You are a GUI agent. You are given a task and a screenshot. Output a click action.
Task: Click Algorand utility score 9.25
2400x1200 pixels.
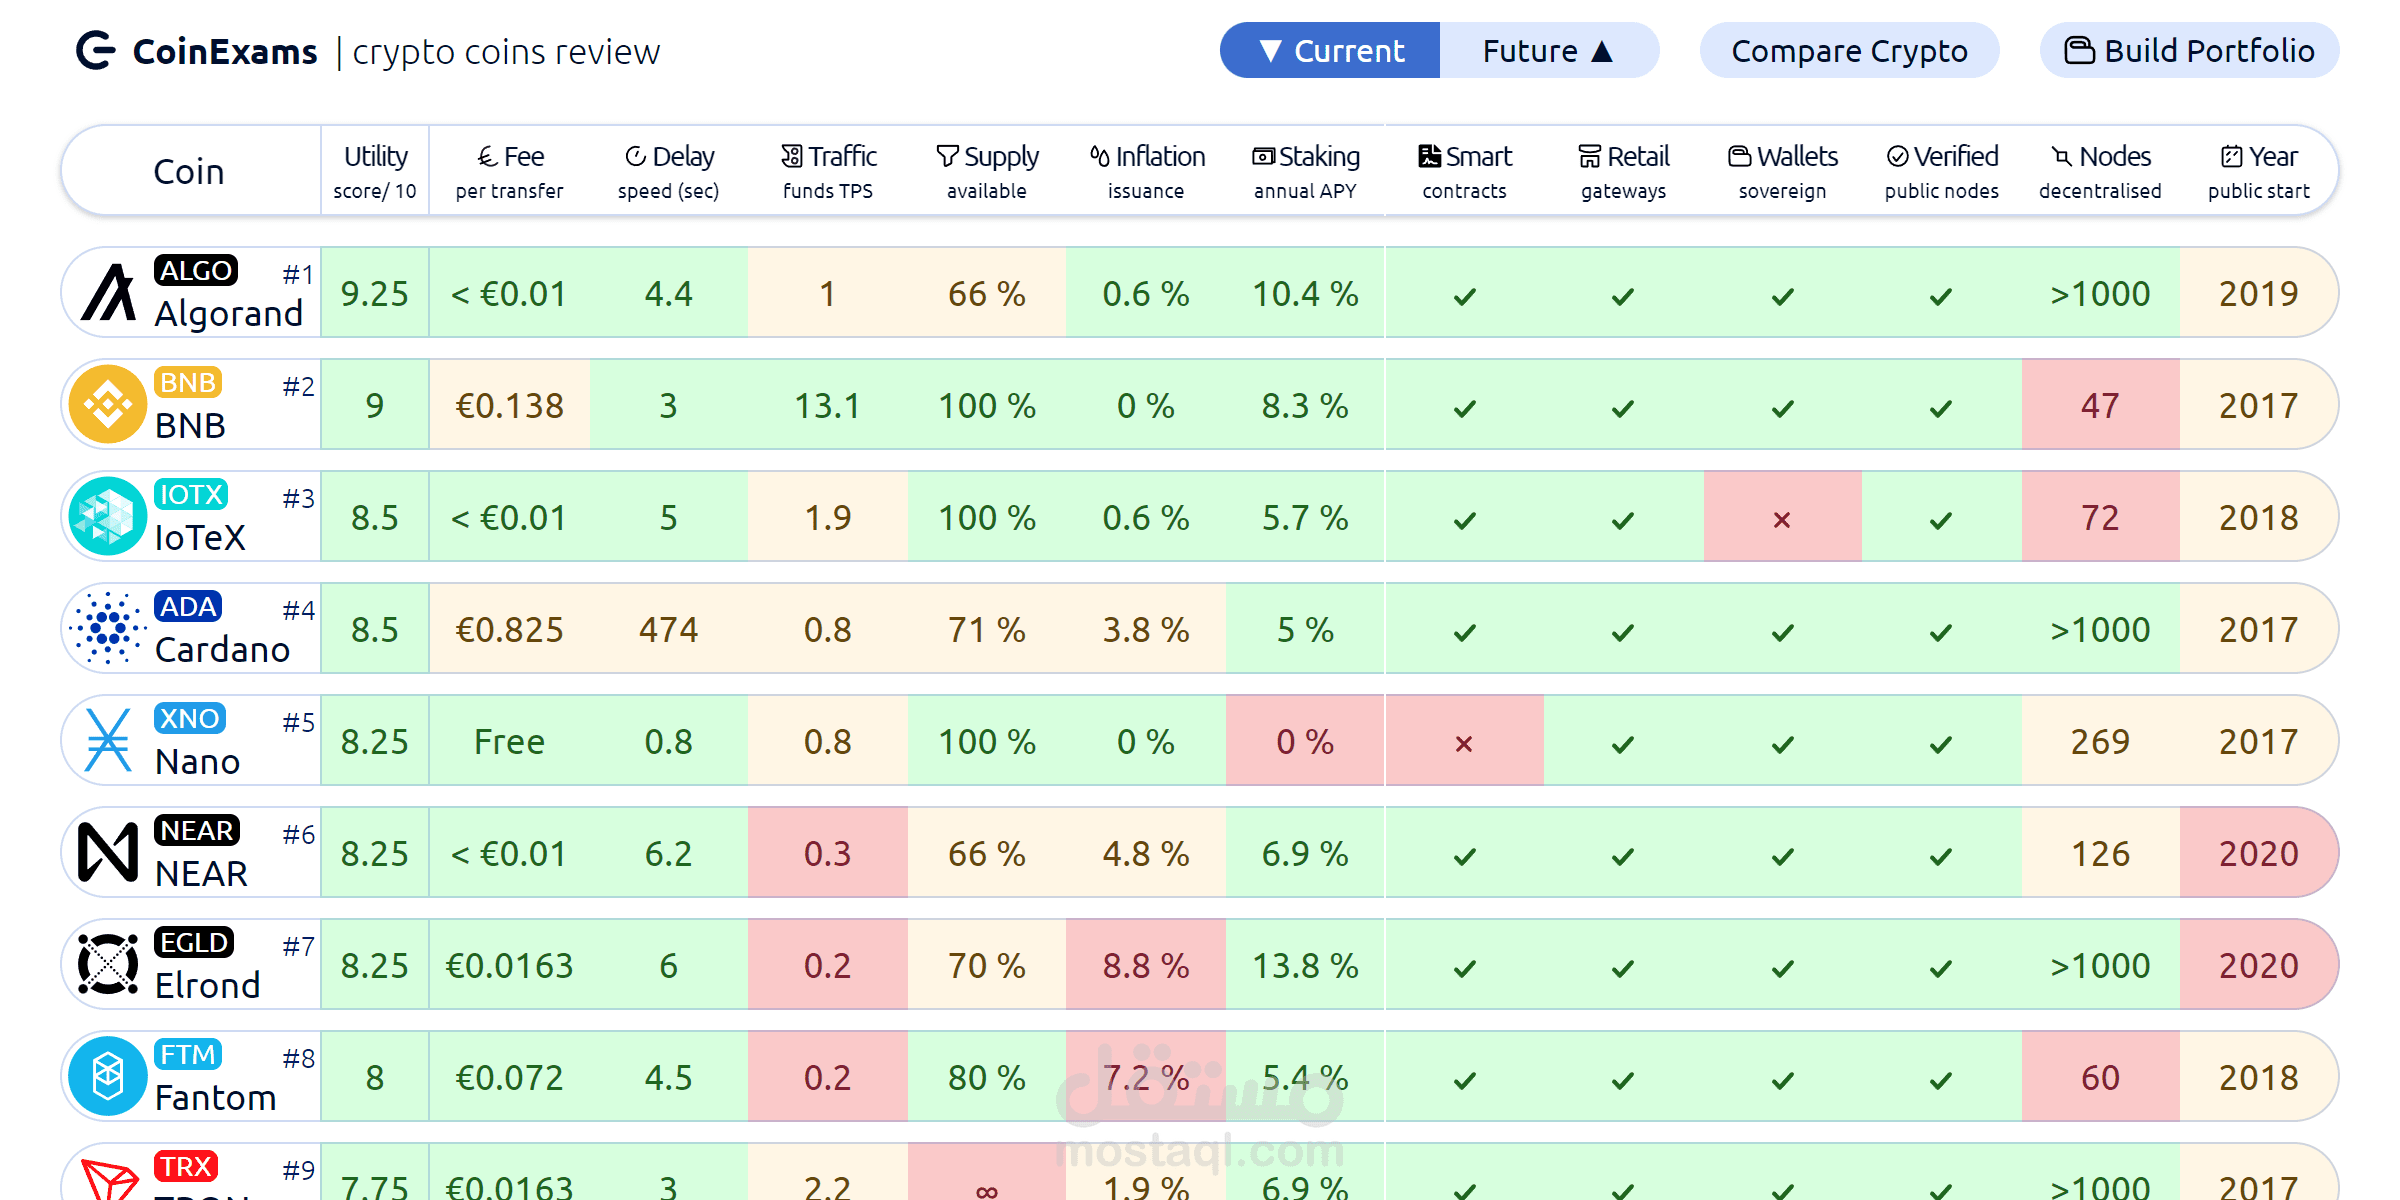point(375,293)
